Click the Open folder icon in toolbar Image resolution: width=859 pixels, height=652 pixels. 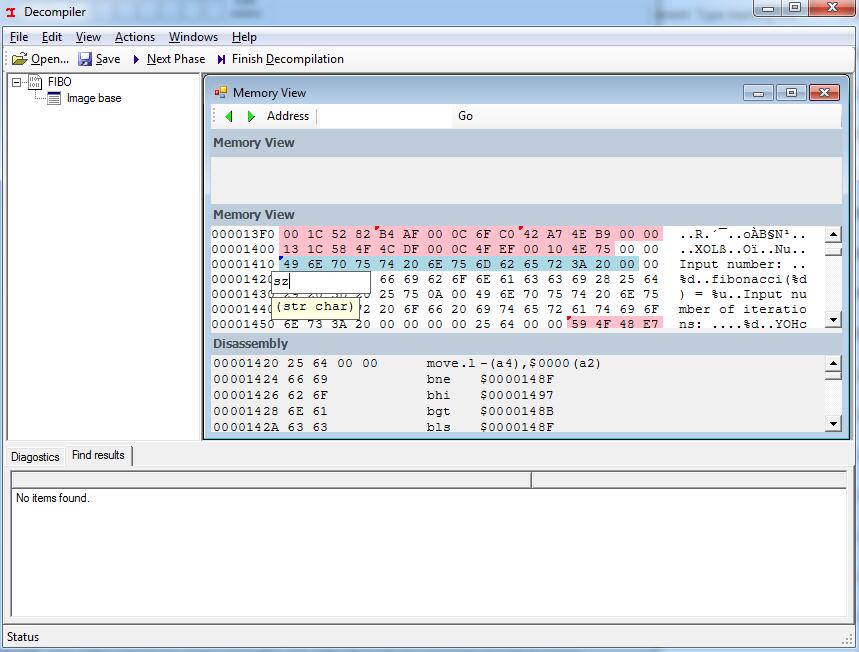coord(19,59)
